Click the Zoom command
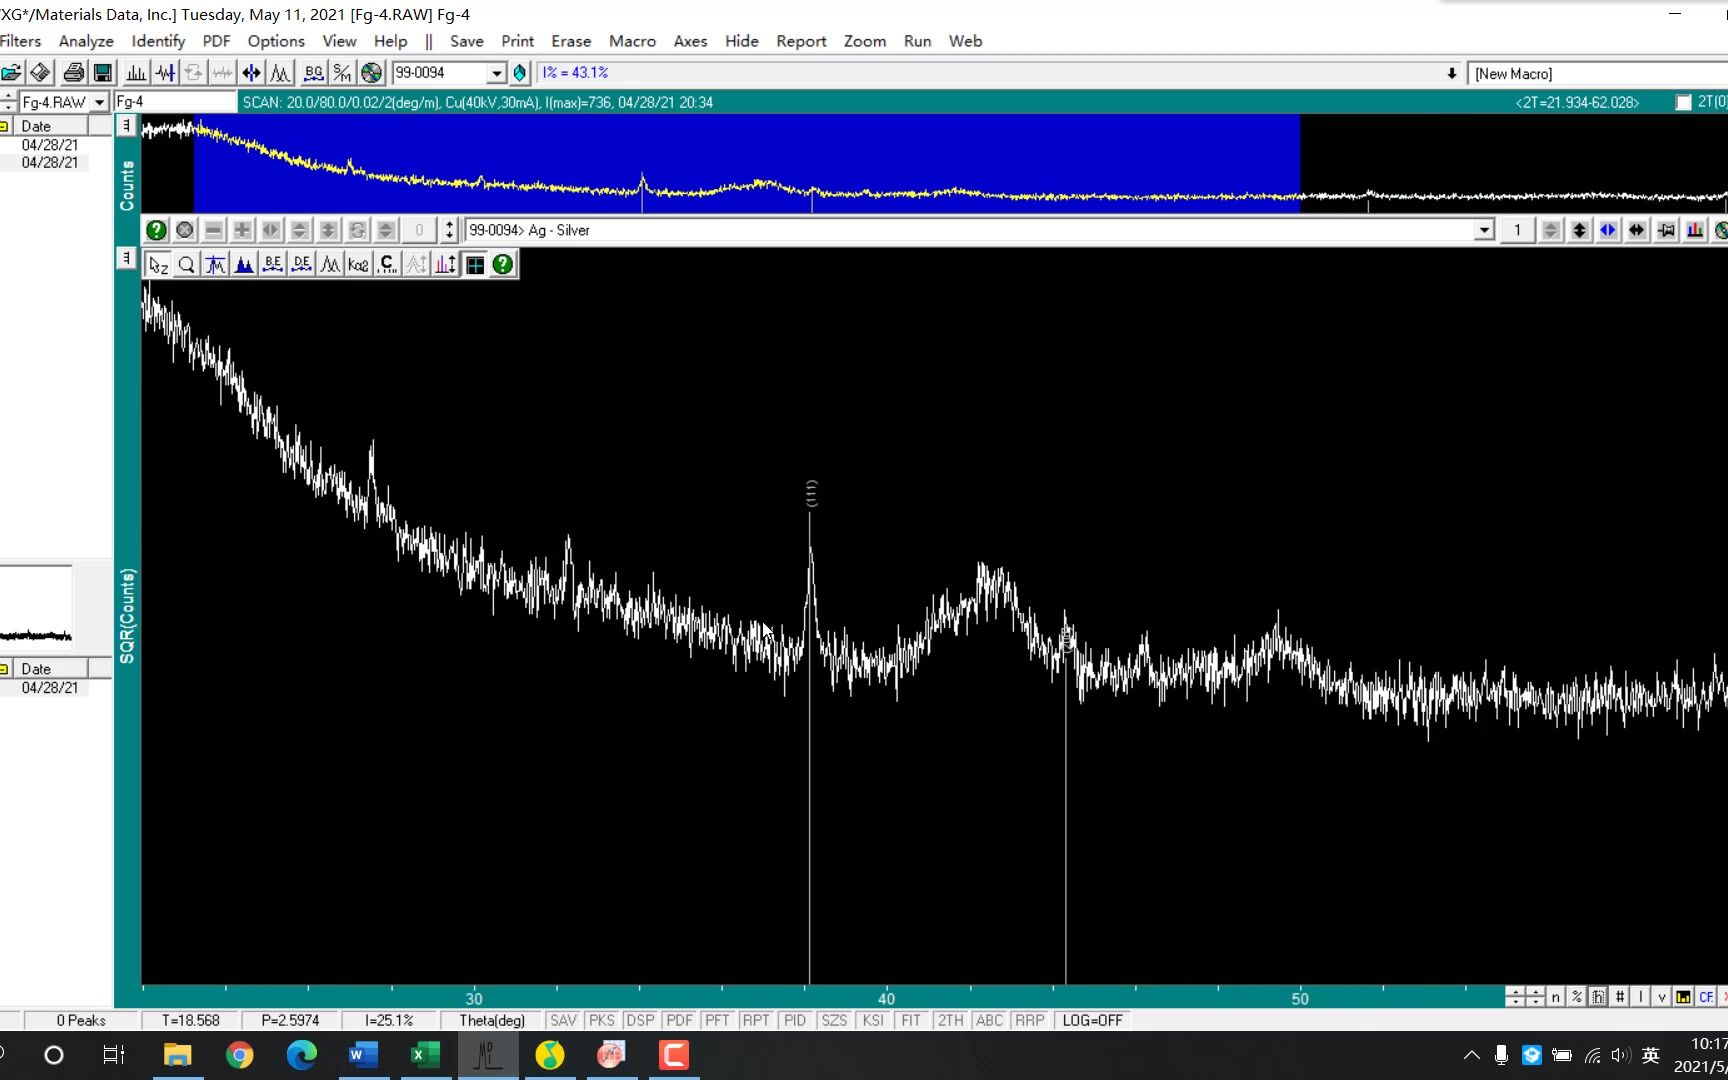Viewport: 1728px width, 1080px height. coord(865,41)
